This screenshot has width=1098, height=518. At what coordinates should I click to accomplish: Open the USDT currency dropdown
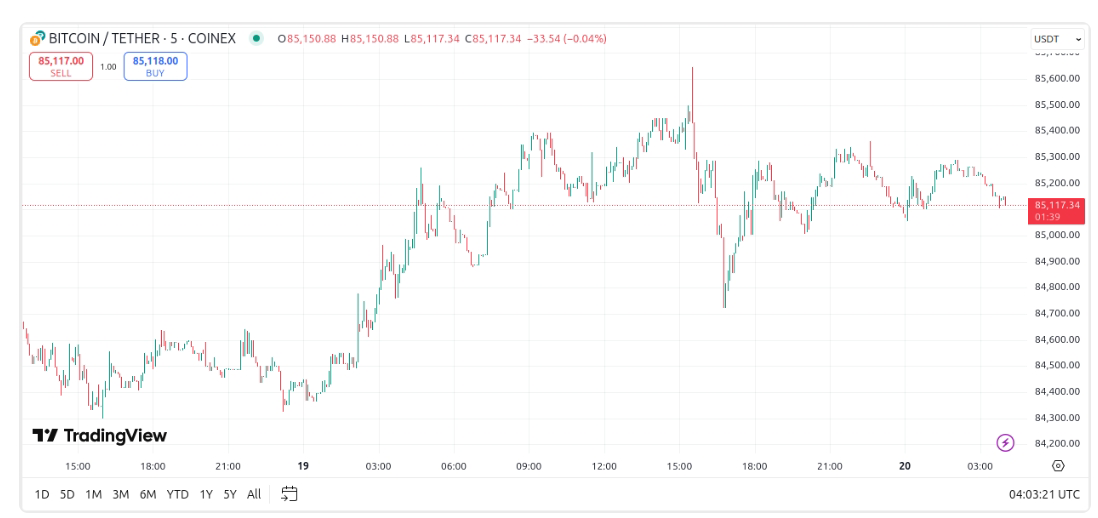[x=1058, y=39]
